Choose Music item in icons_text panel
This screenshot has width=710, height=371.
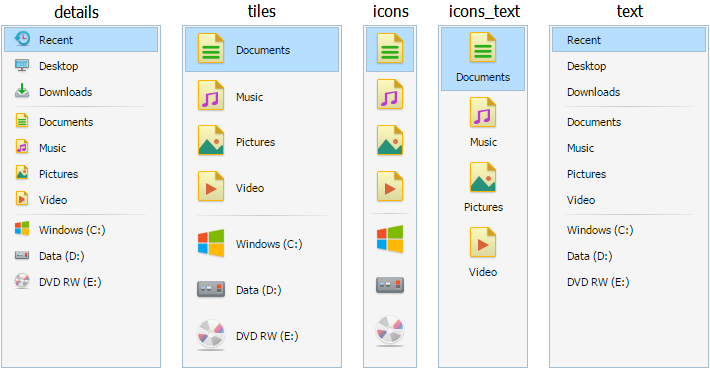[483, 122]
